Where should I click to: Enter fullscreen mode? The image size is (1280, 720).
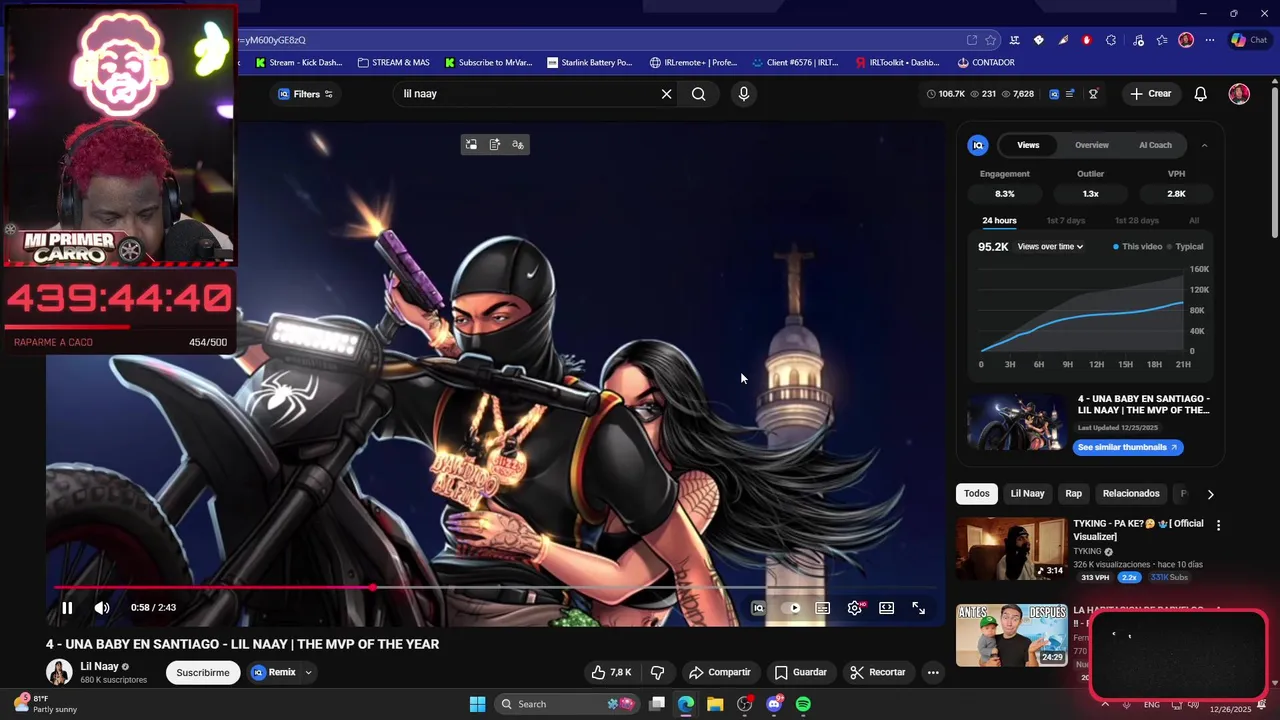point(918,608)
